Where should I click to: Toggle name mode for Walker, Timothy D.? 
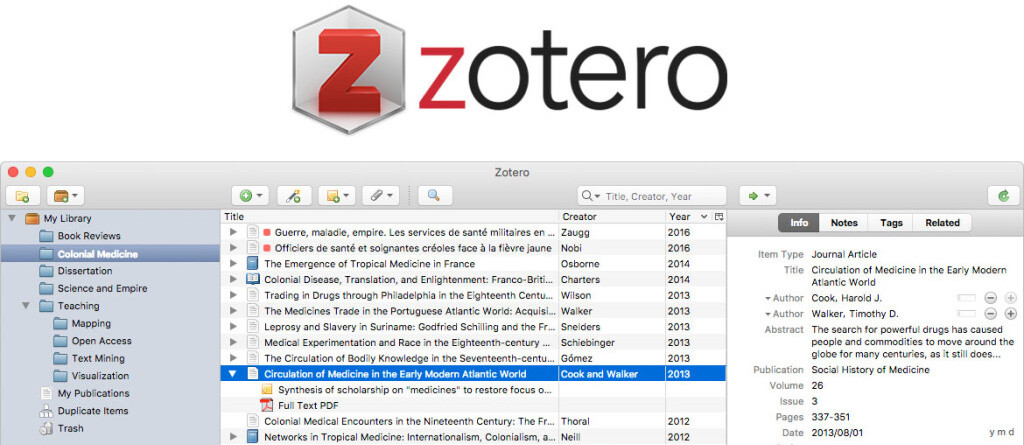pyautogui.click(x=966, y=314)
